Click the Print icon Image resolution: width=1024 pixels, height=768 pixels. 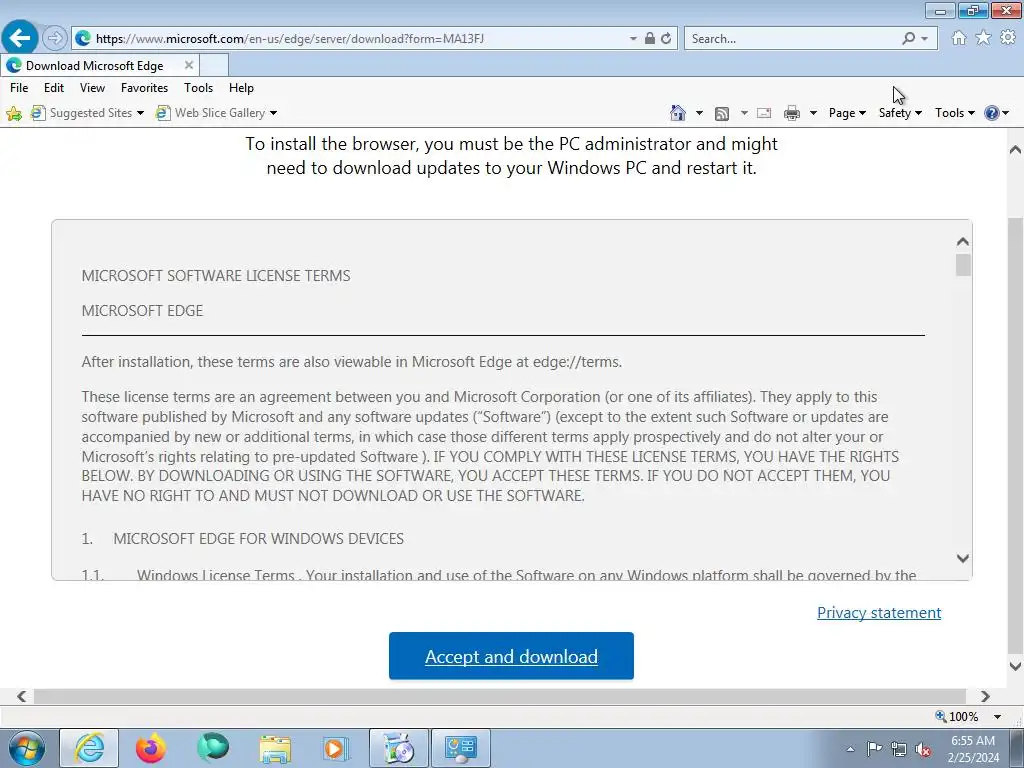792,114
